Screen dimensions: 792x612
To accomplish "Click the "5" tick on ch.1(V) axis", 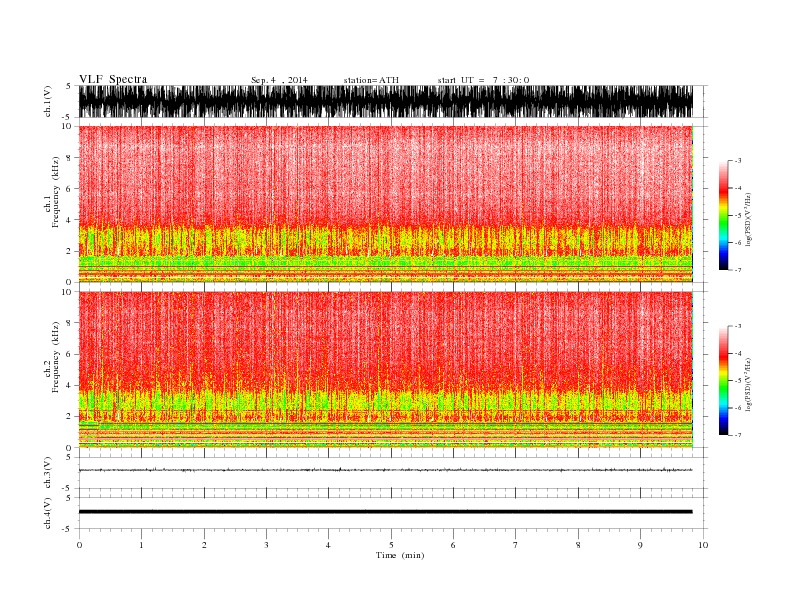I will click(68, 86).
